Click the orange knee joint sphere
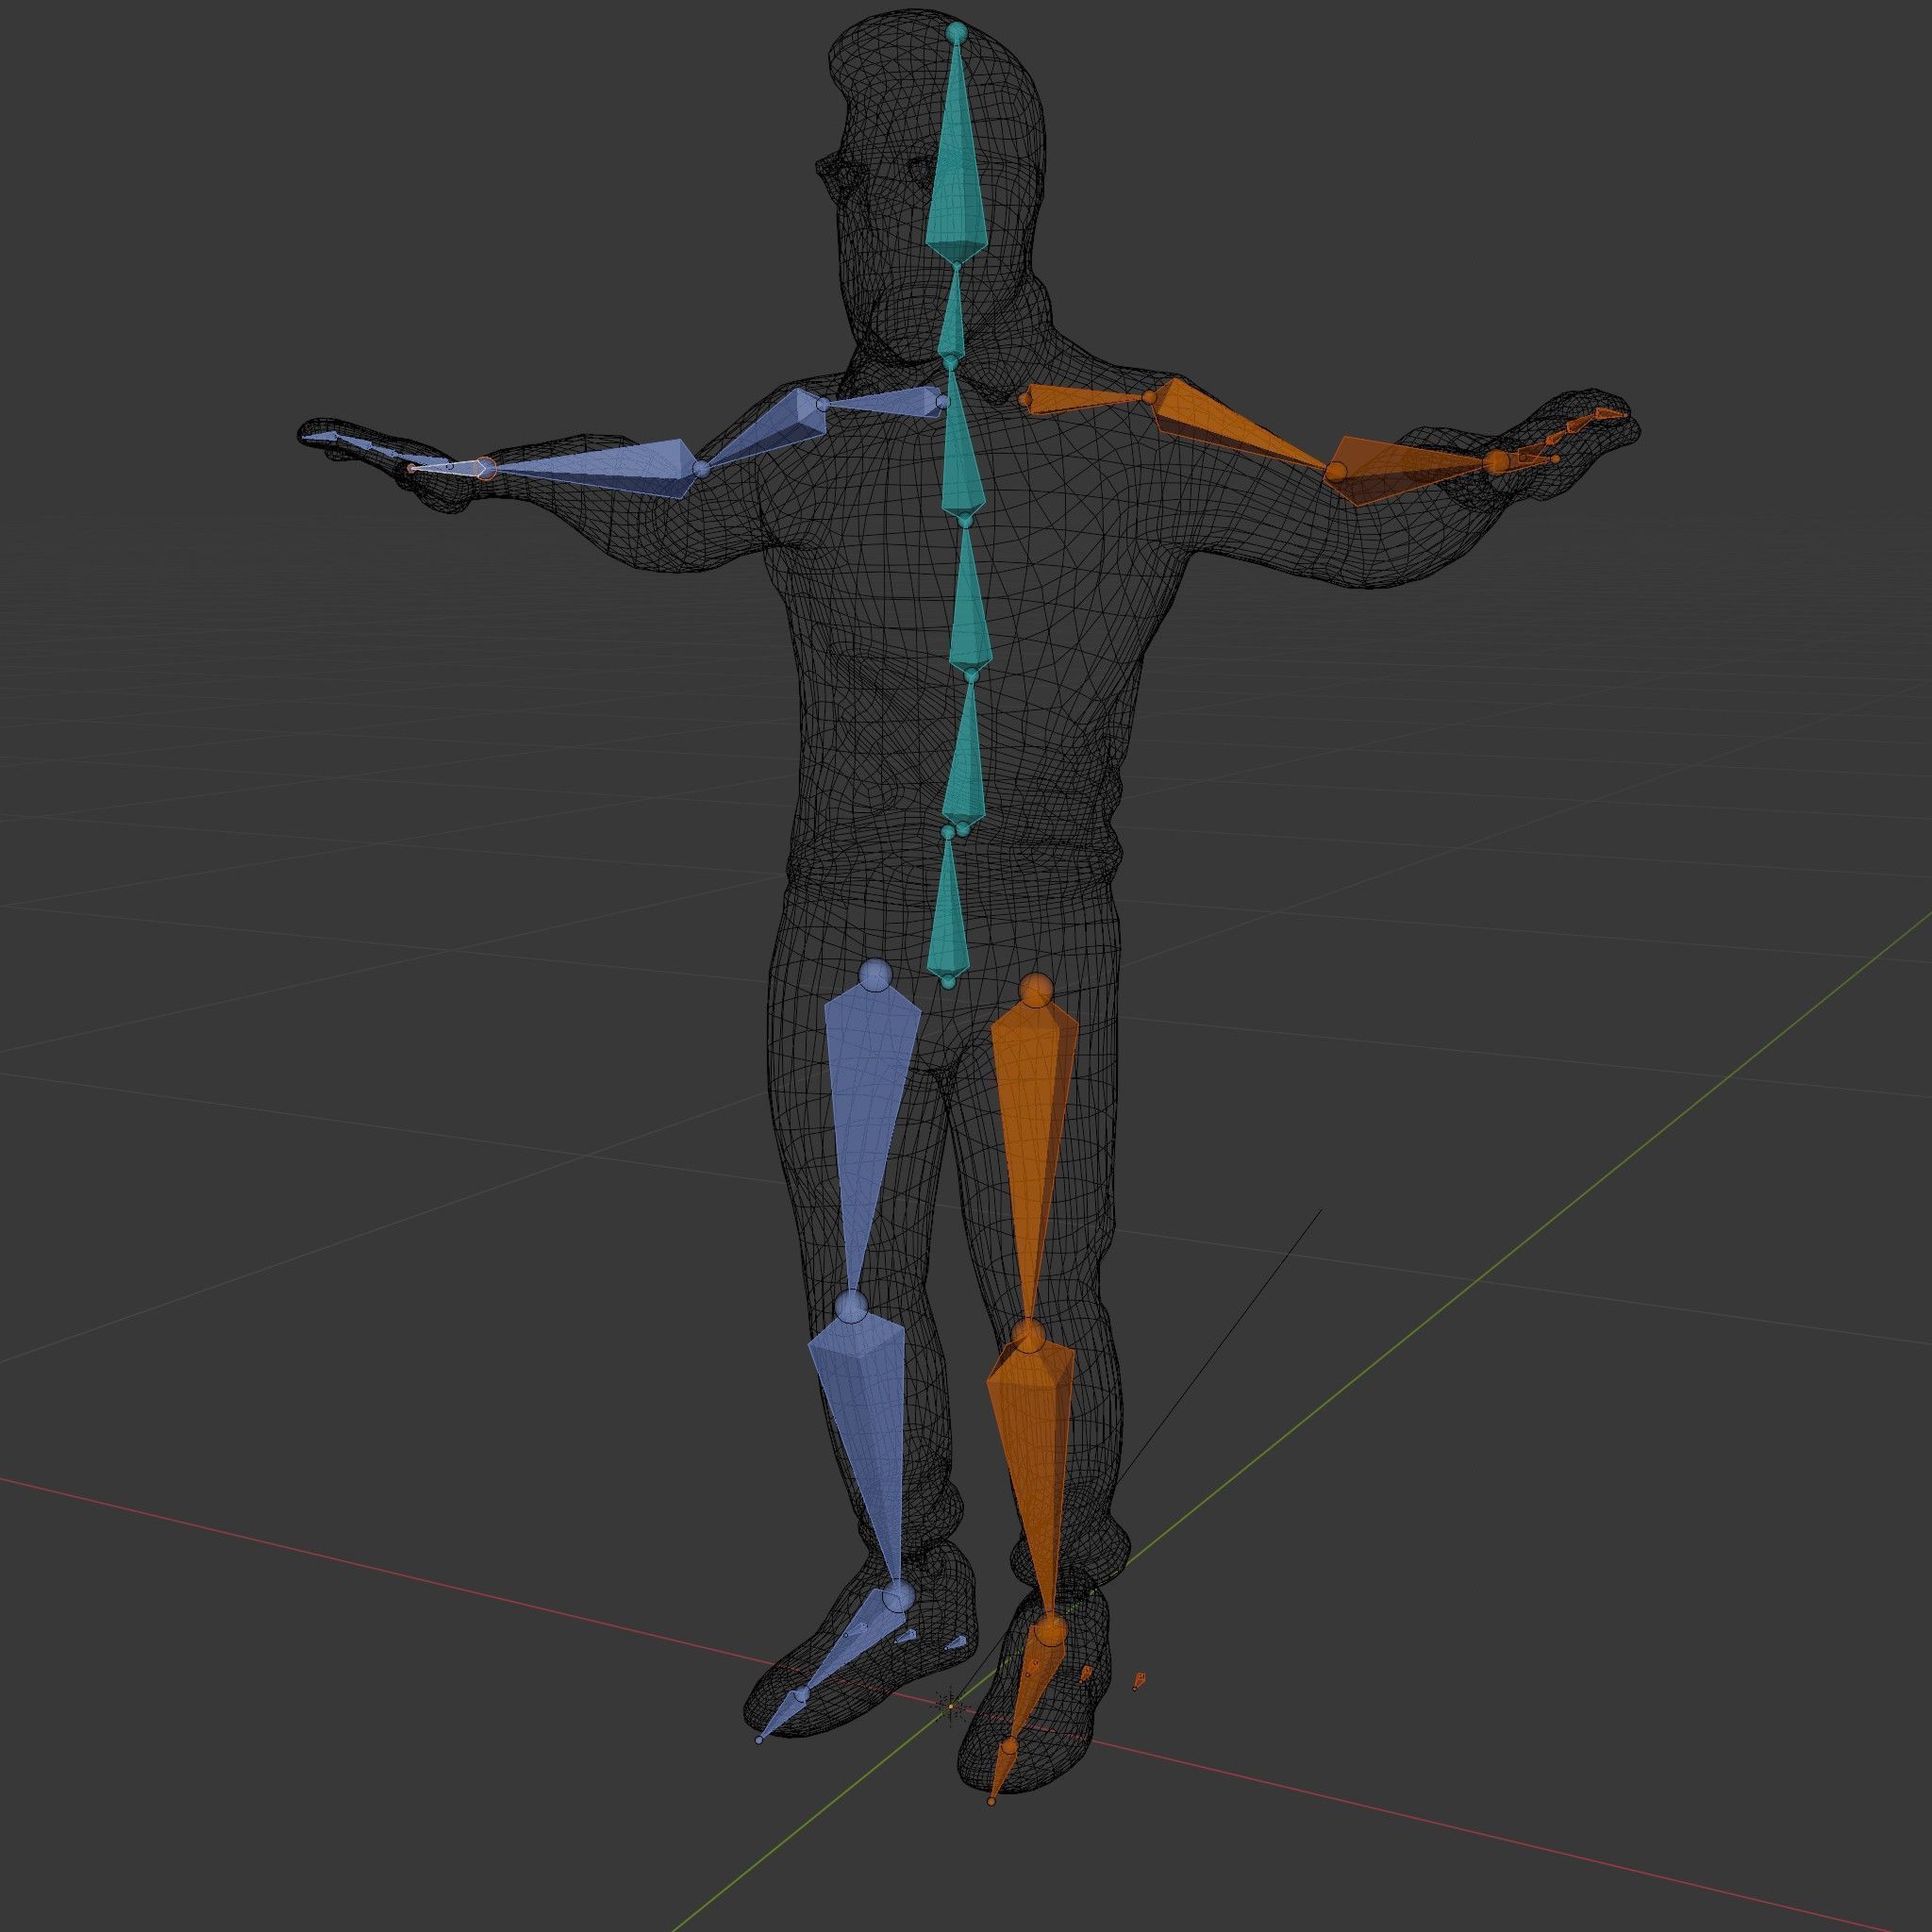This screenshot has width=1932, height=1932. pos(1029,1334)
